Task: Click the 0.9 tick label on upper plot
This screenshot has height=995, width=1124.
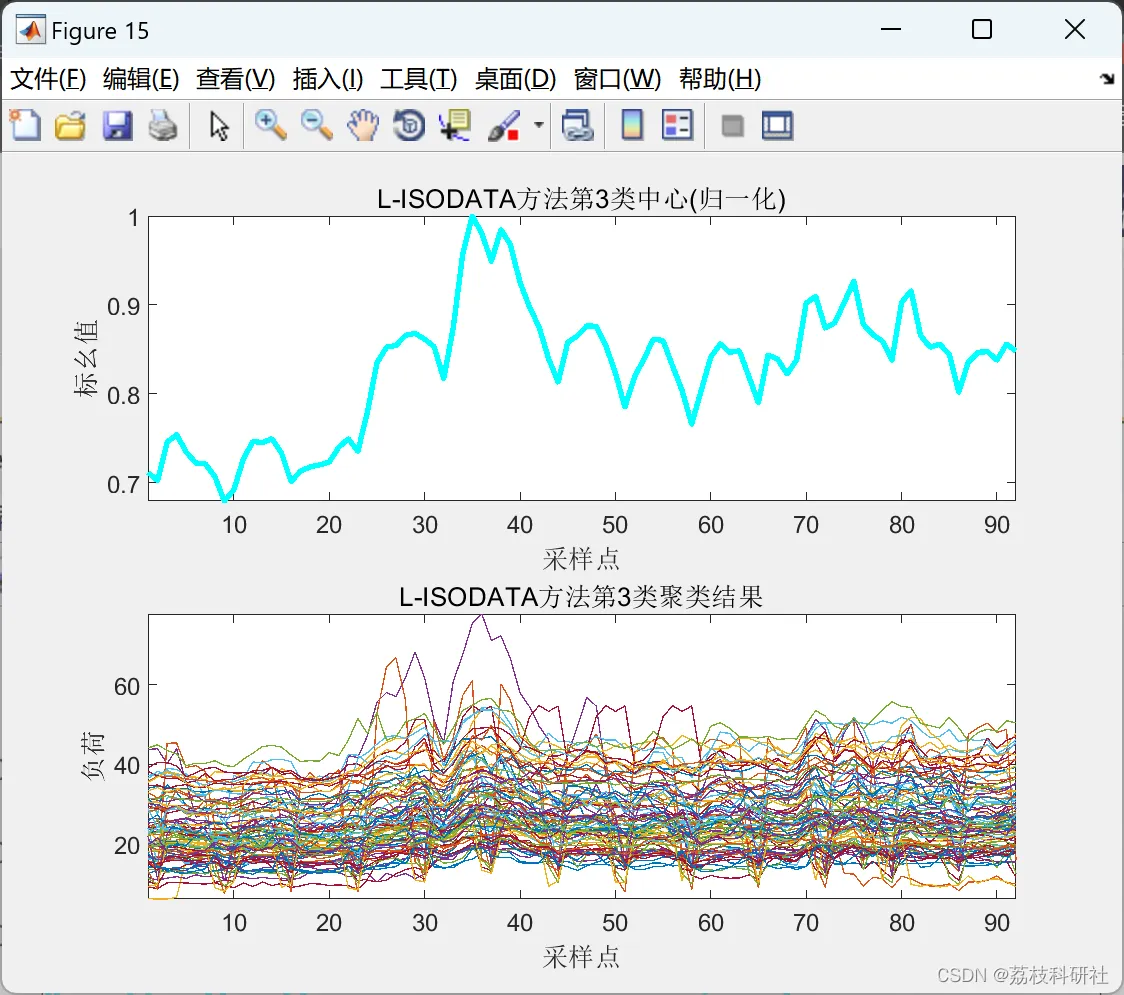Action: (x=123, y=307)
